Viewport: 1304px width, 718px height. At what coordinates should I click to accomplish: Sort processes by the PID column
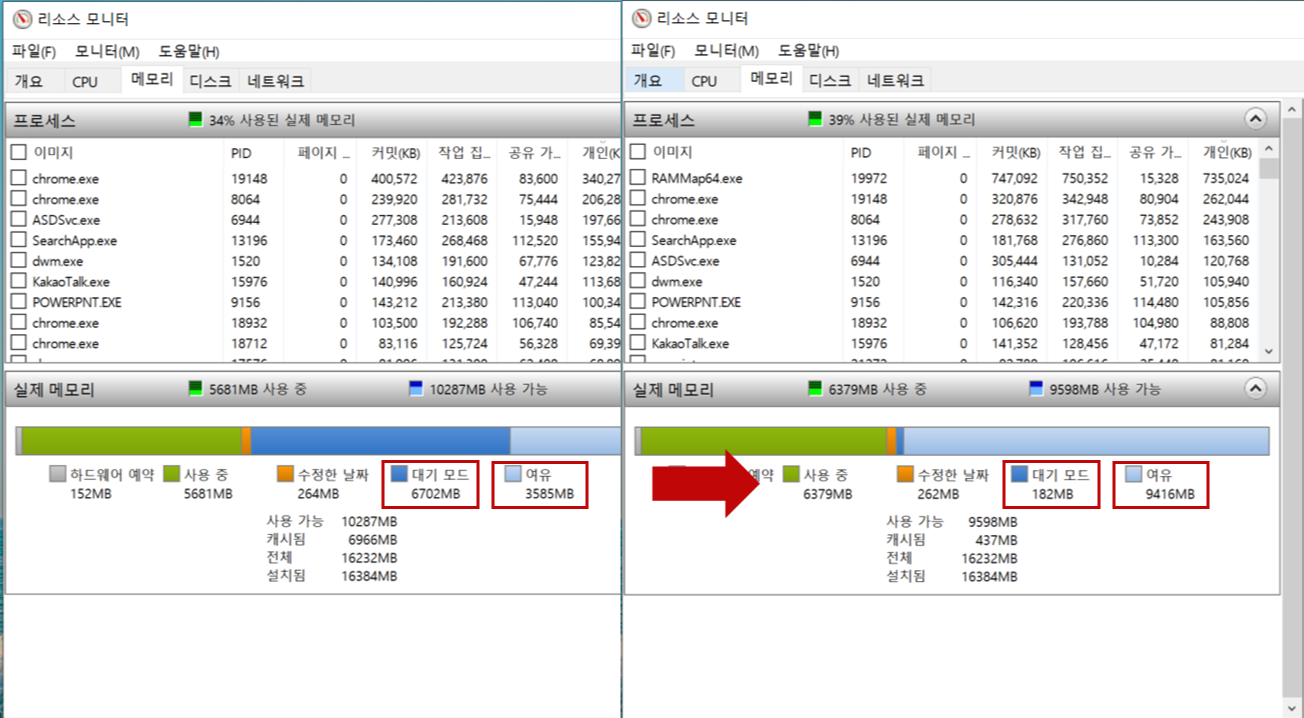239,152
